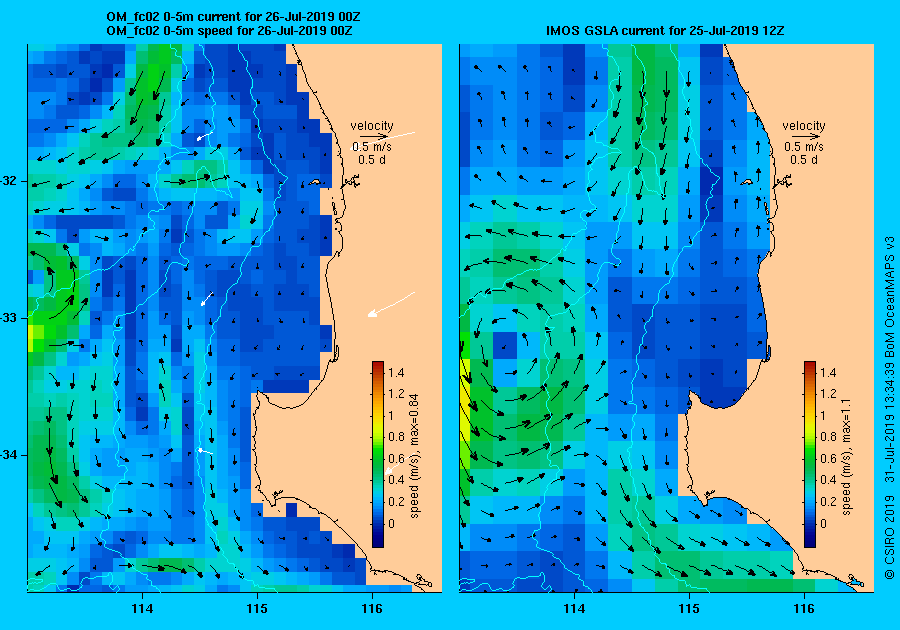Click the reference velocity arrow in OM_fc02 map
This screenshot has width=900, height=630.
pyautogui.click(x=372, y=137)
